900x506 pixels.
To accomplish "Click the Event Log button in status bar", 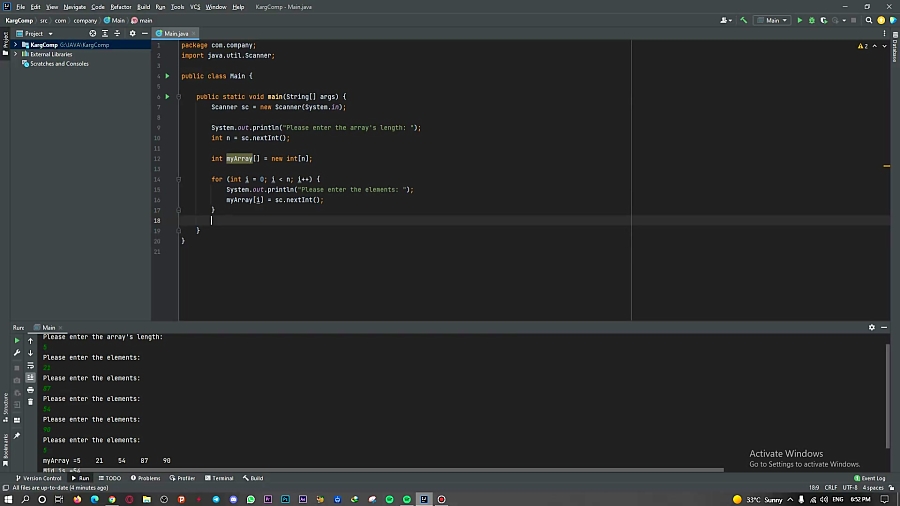I will pyautogui.click(x=871, y=478).
